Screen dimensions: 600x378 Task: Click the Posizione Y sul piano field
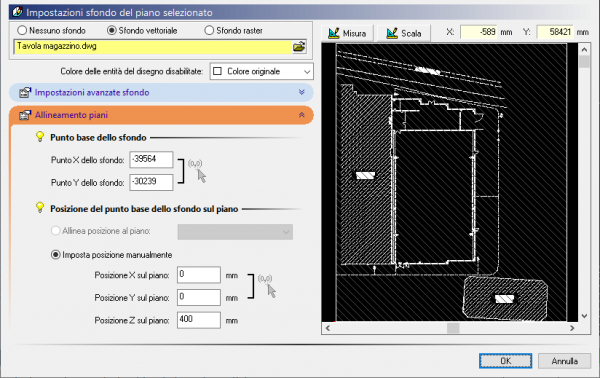click(x=199, y=297)
